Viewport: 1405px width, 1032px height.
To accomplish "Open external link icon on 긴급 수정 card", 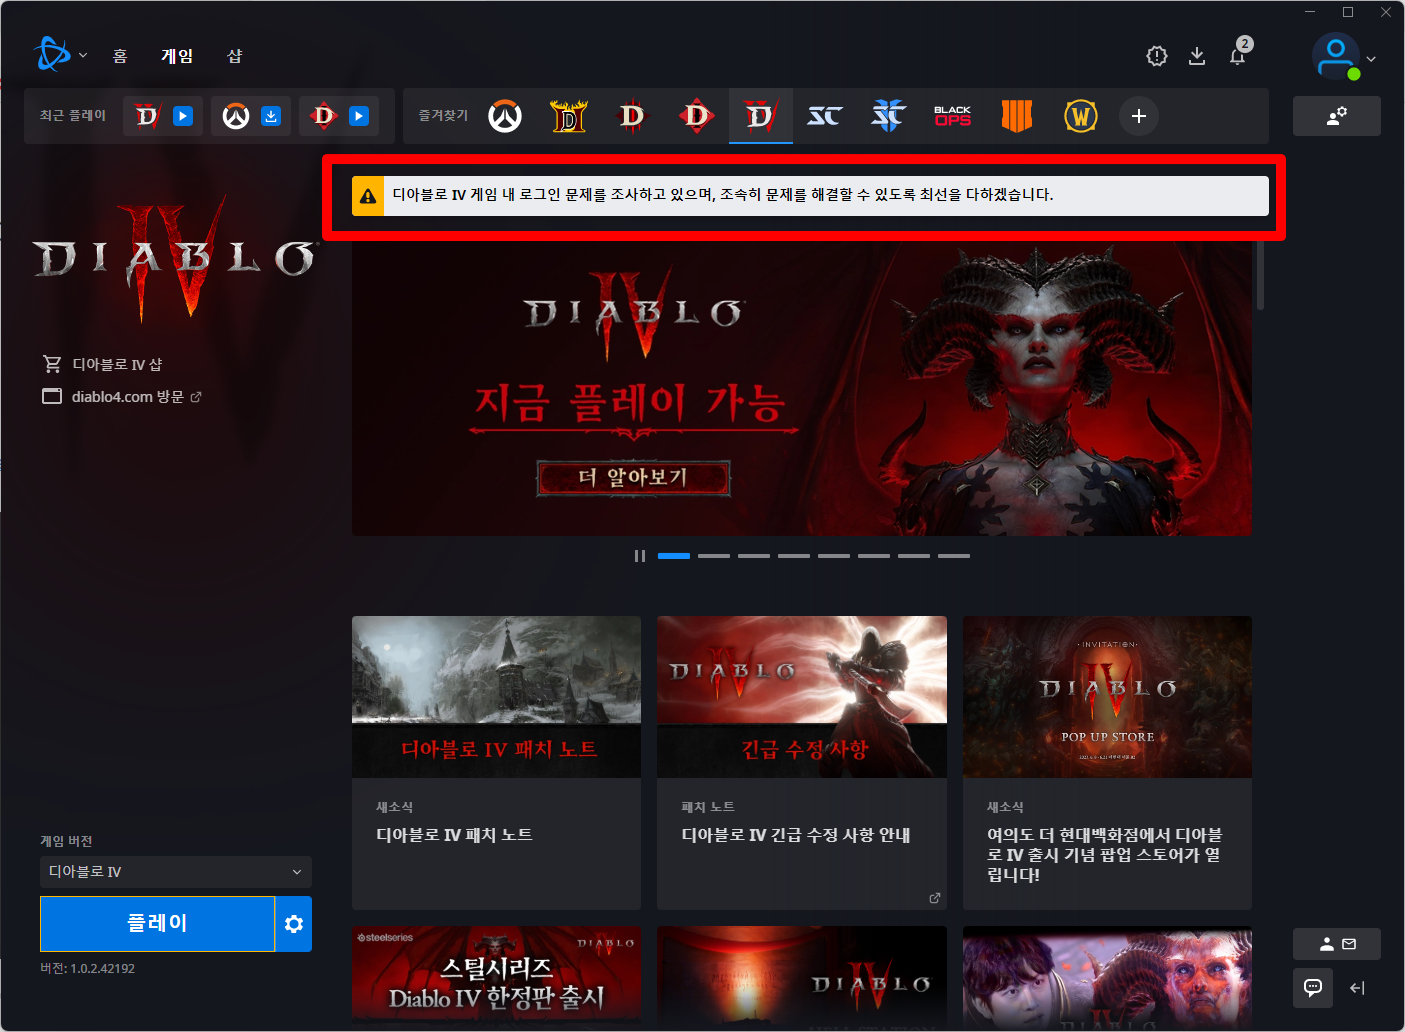I will click(x=935, y=898).
